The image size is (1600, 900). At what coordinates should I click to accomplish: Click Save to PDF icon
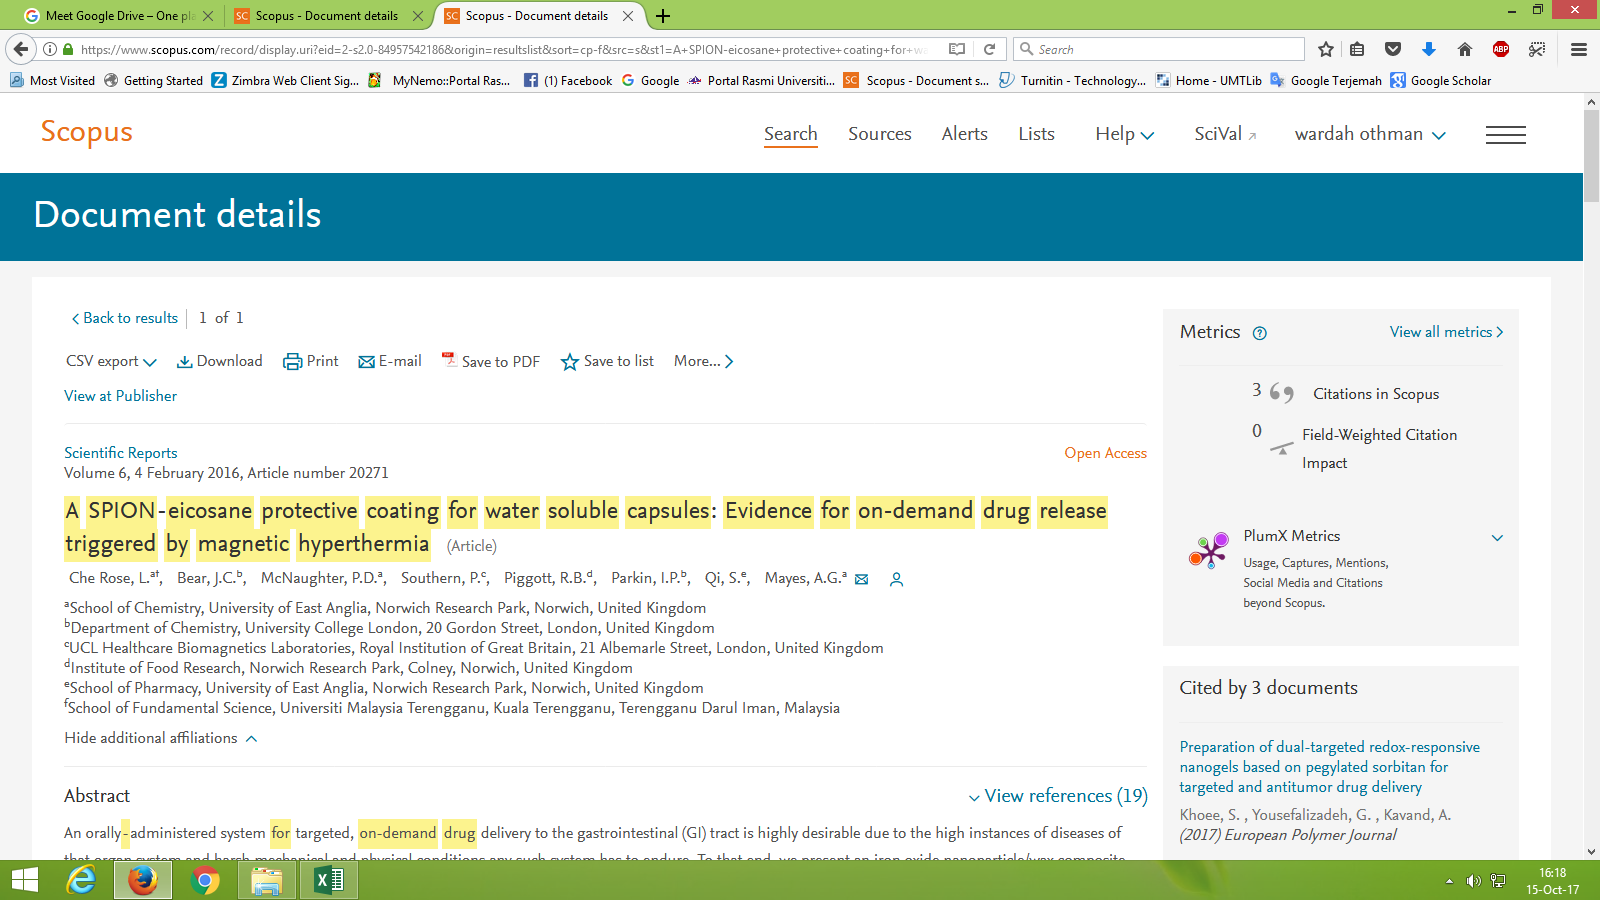point(449,360)
